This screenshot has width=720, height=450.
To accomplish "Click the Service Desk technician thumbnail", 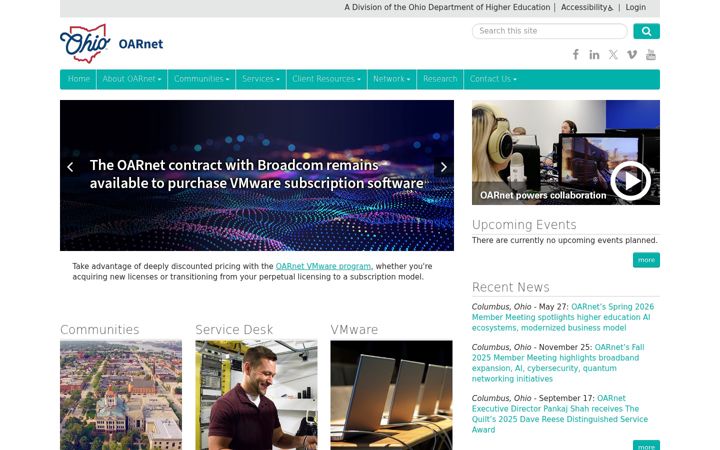I will (x=256, y=395).
